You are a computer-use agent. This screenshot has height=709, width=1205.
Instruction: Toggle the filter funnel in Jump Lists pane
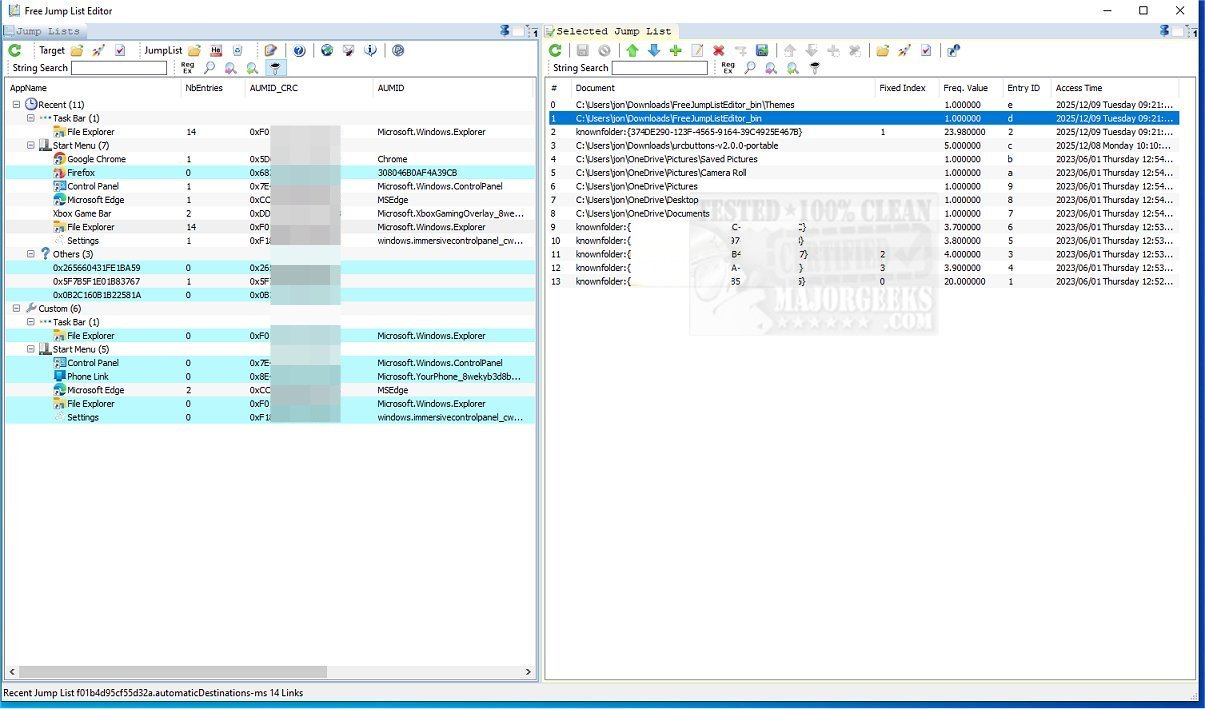click(x=273, y=68)
